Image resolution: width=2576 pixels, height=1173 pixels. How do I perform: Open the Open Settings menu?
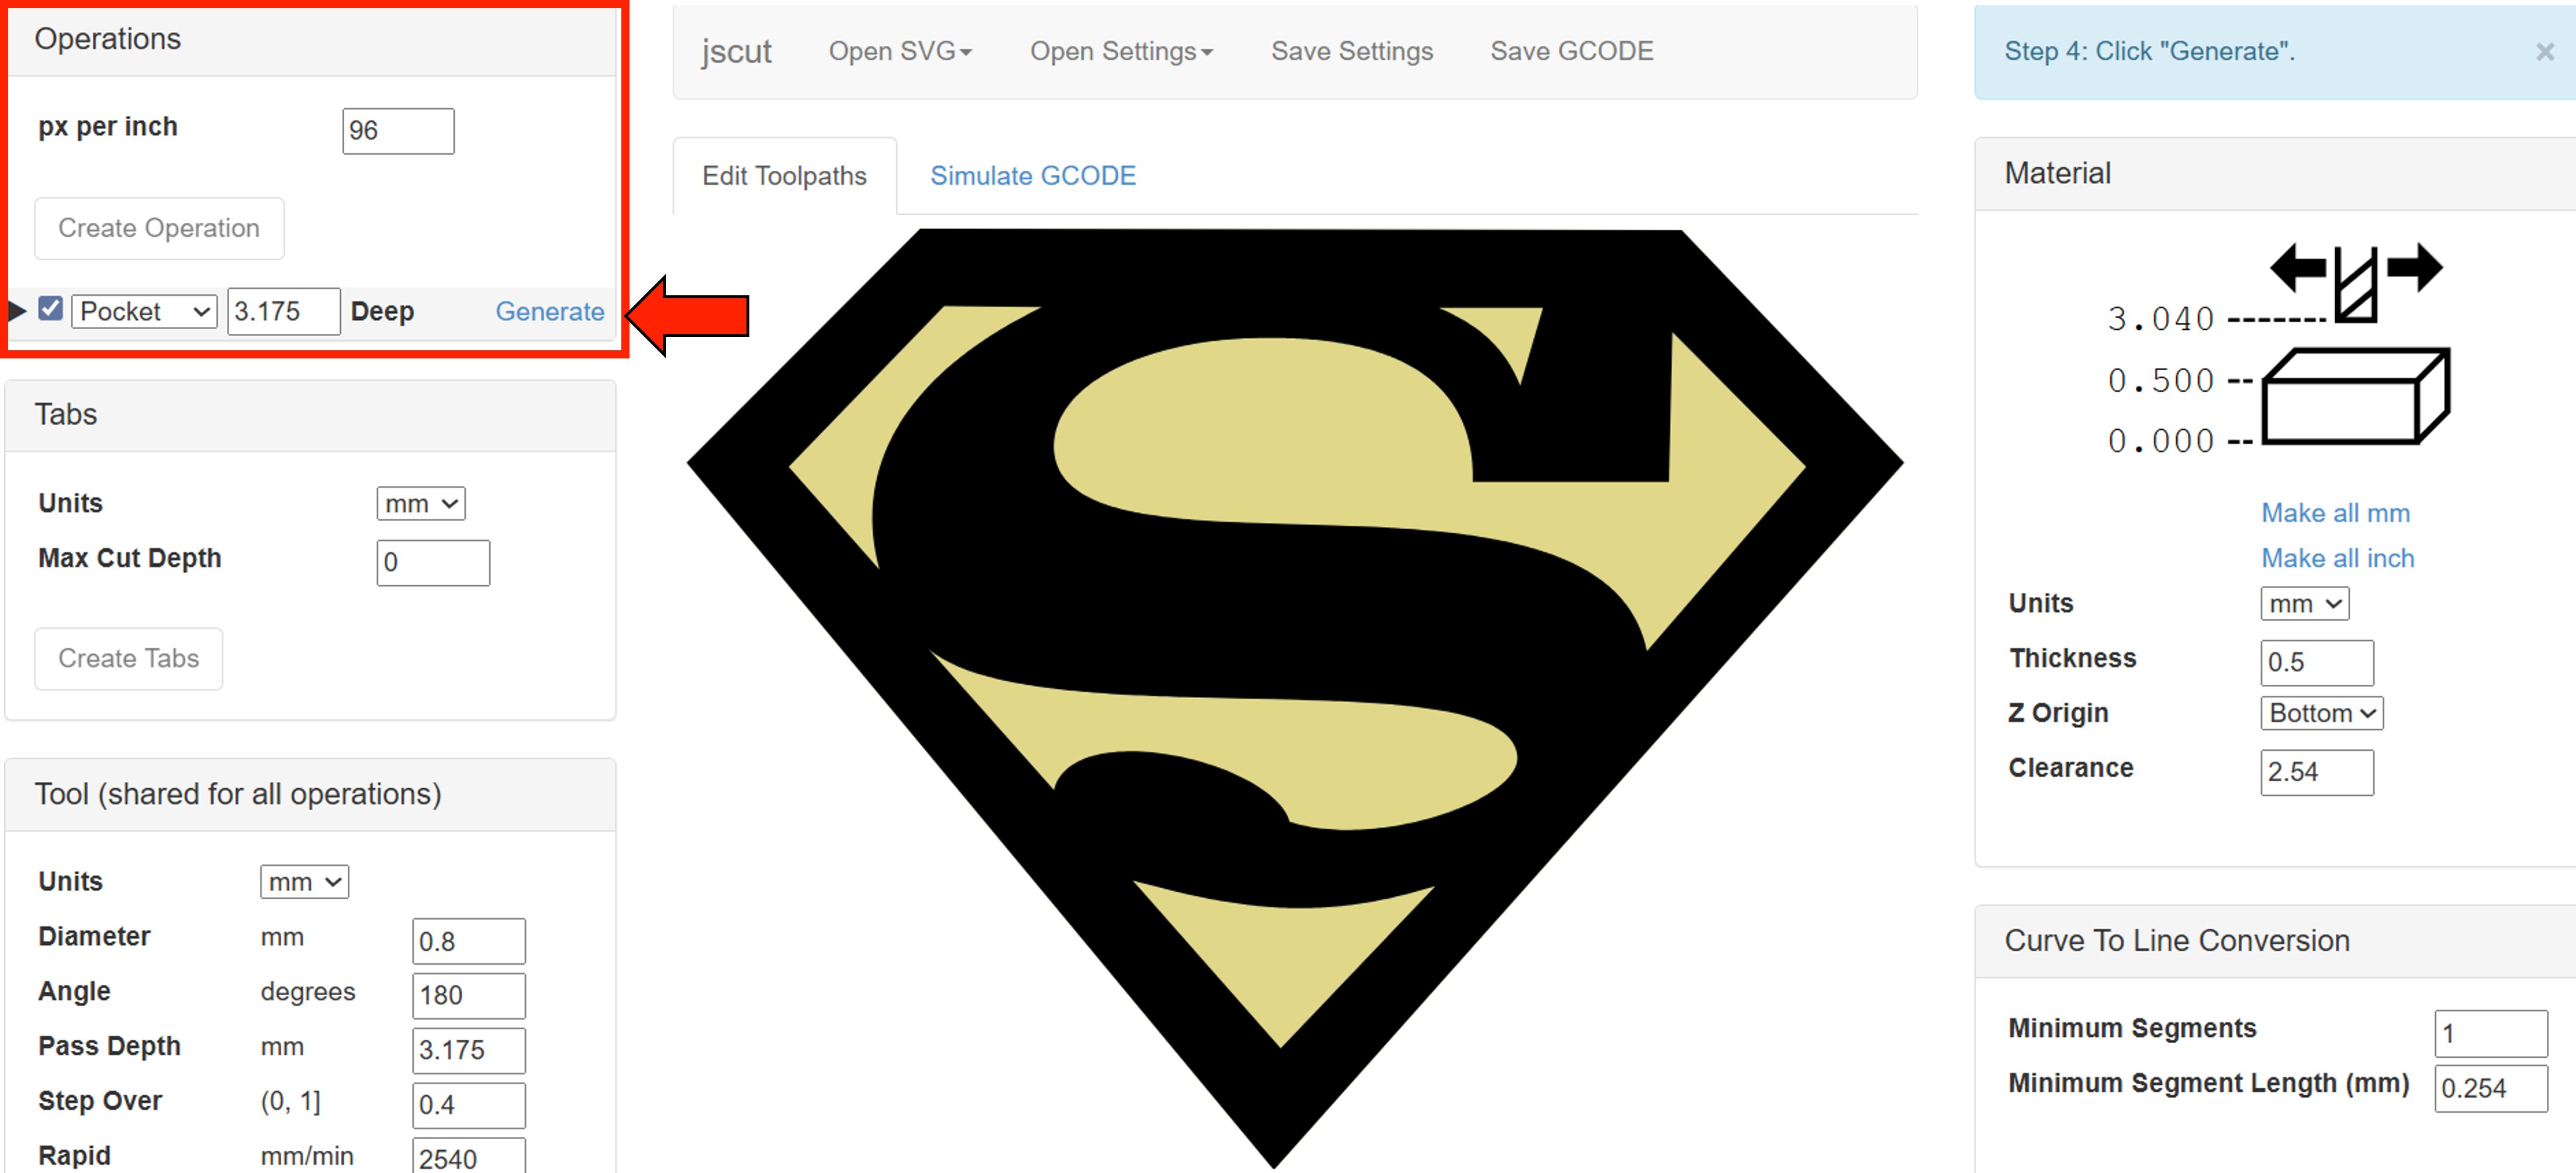click(1121, 52)
